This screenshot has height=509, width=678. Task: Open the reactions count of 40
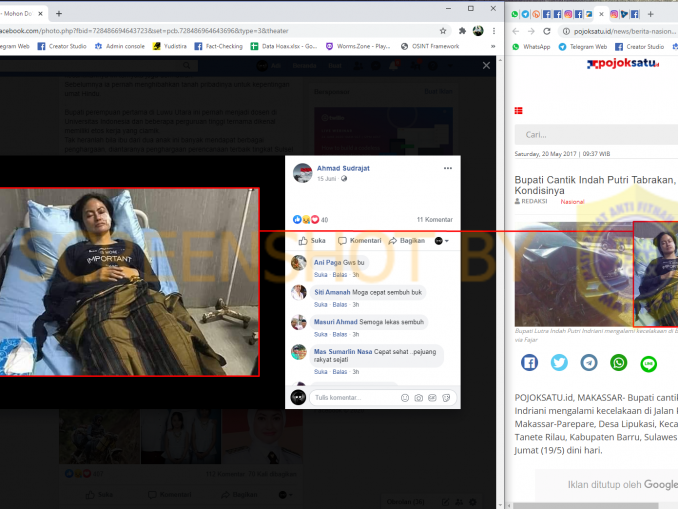pos(324,220)
